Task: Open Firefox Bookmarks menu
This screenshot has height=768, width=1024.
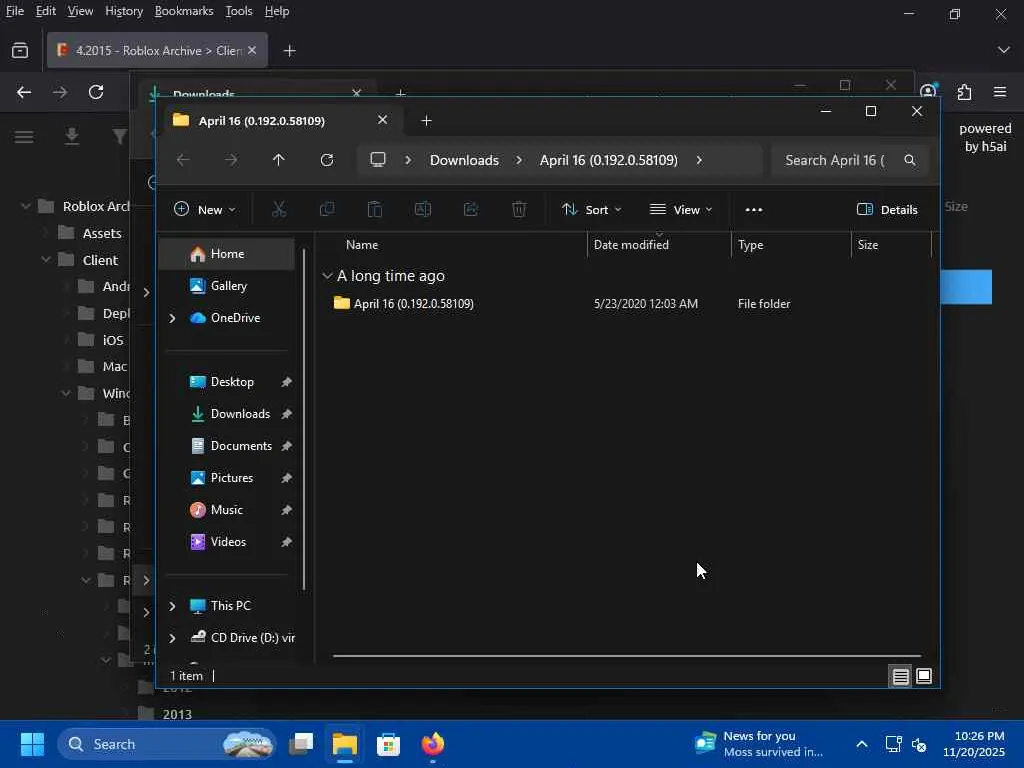Action: [184, 11]
